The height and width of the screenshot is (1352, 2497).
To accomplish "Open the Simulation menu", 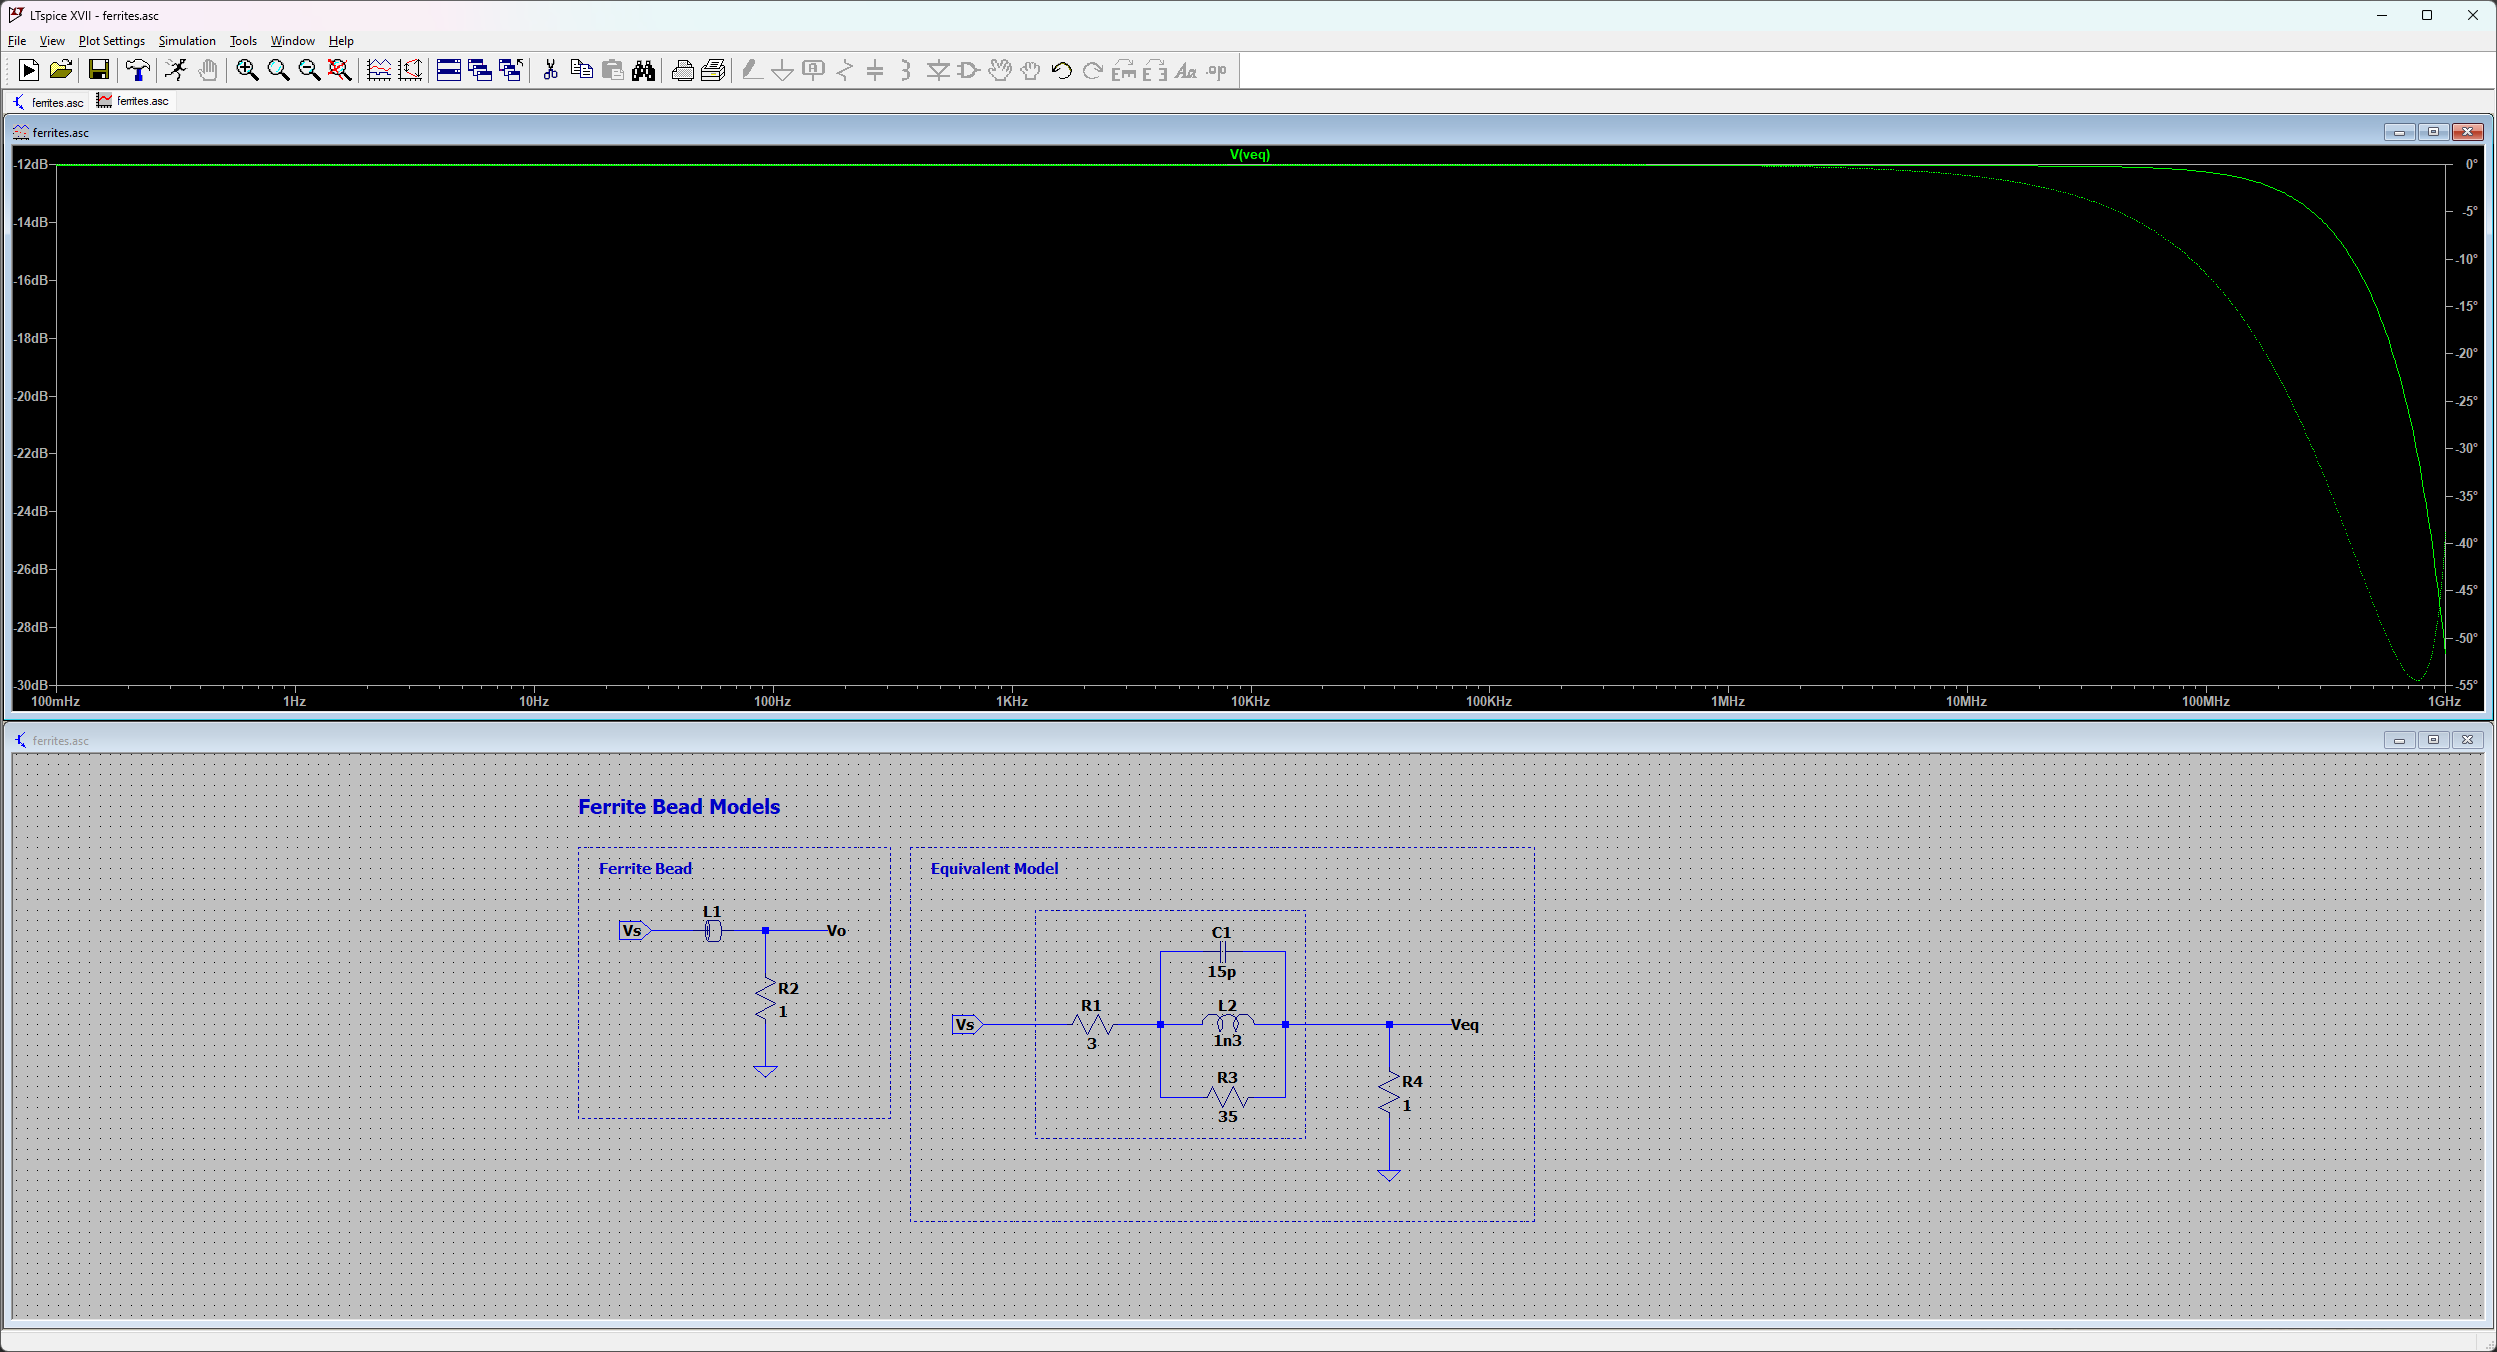I will [x=187, y=41].
